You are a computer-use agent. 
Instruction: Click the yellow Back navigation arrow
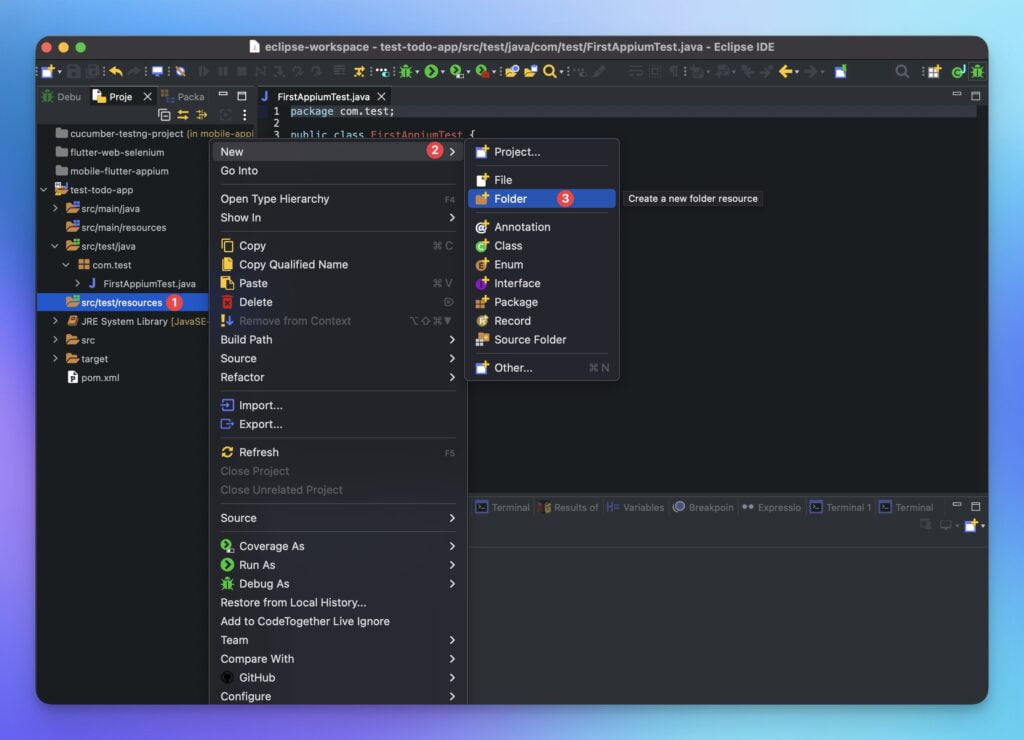pos(786,71)
